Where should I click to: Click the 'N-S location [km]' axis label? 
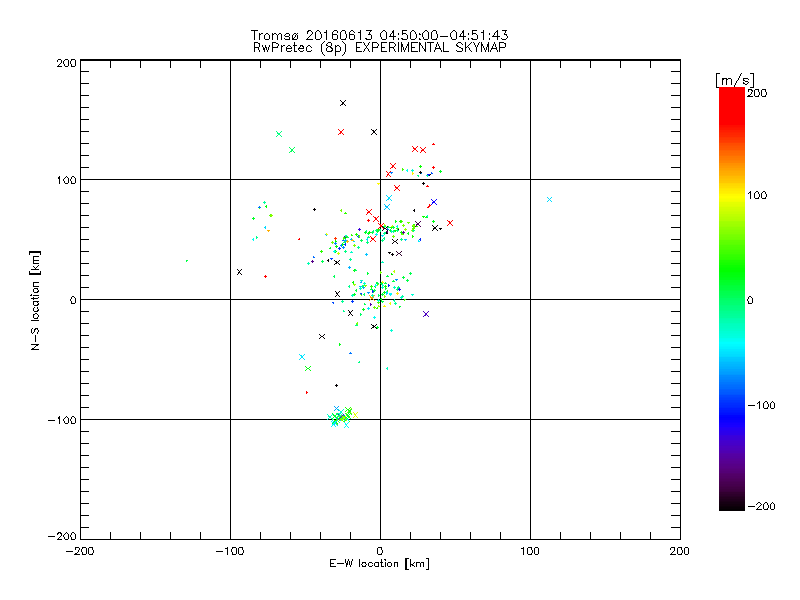[x=35, y=300]
